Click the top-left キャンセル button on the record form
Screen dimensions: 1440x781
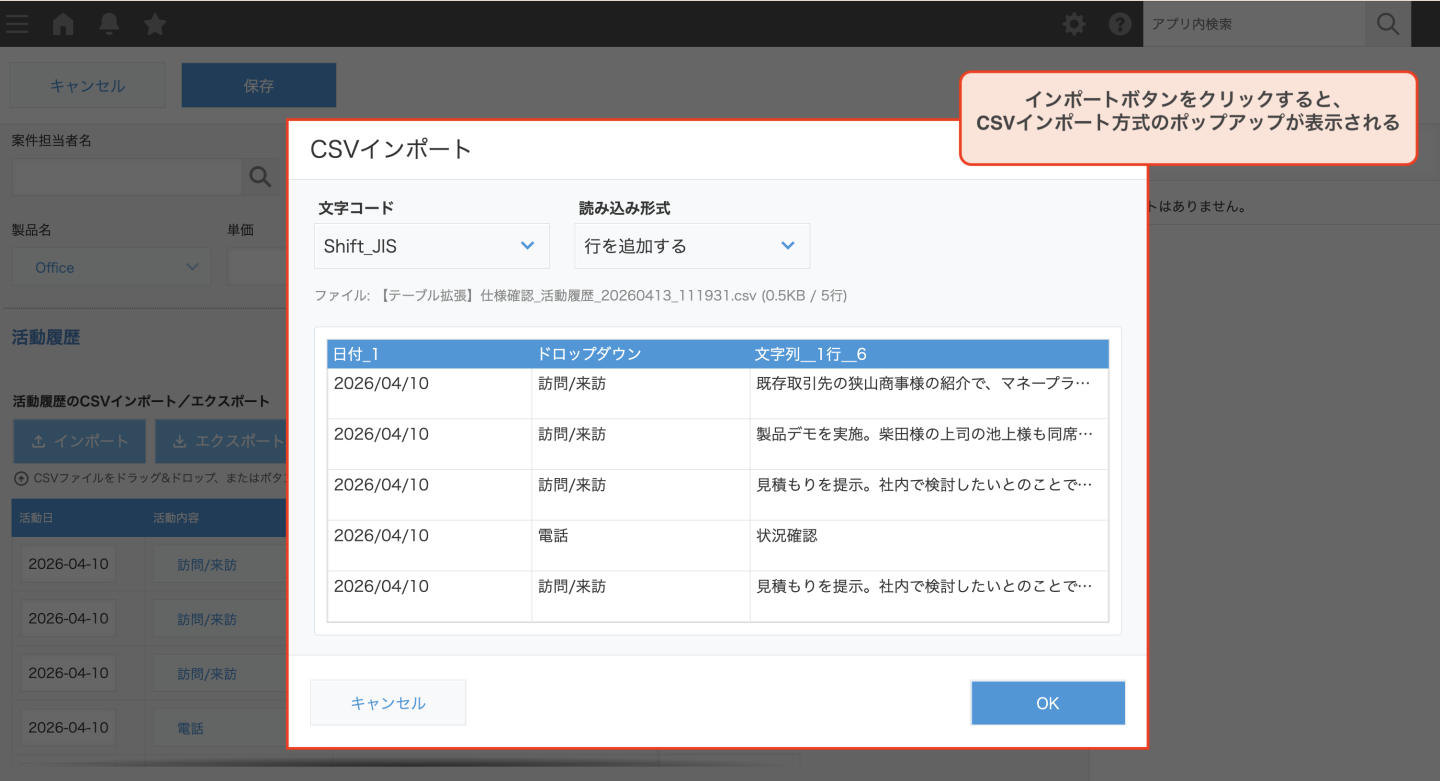click(88, 86)
